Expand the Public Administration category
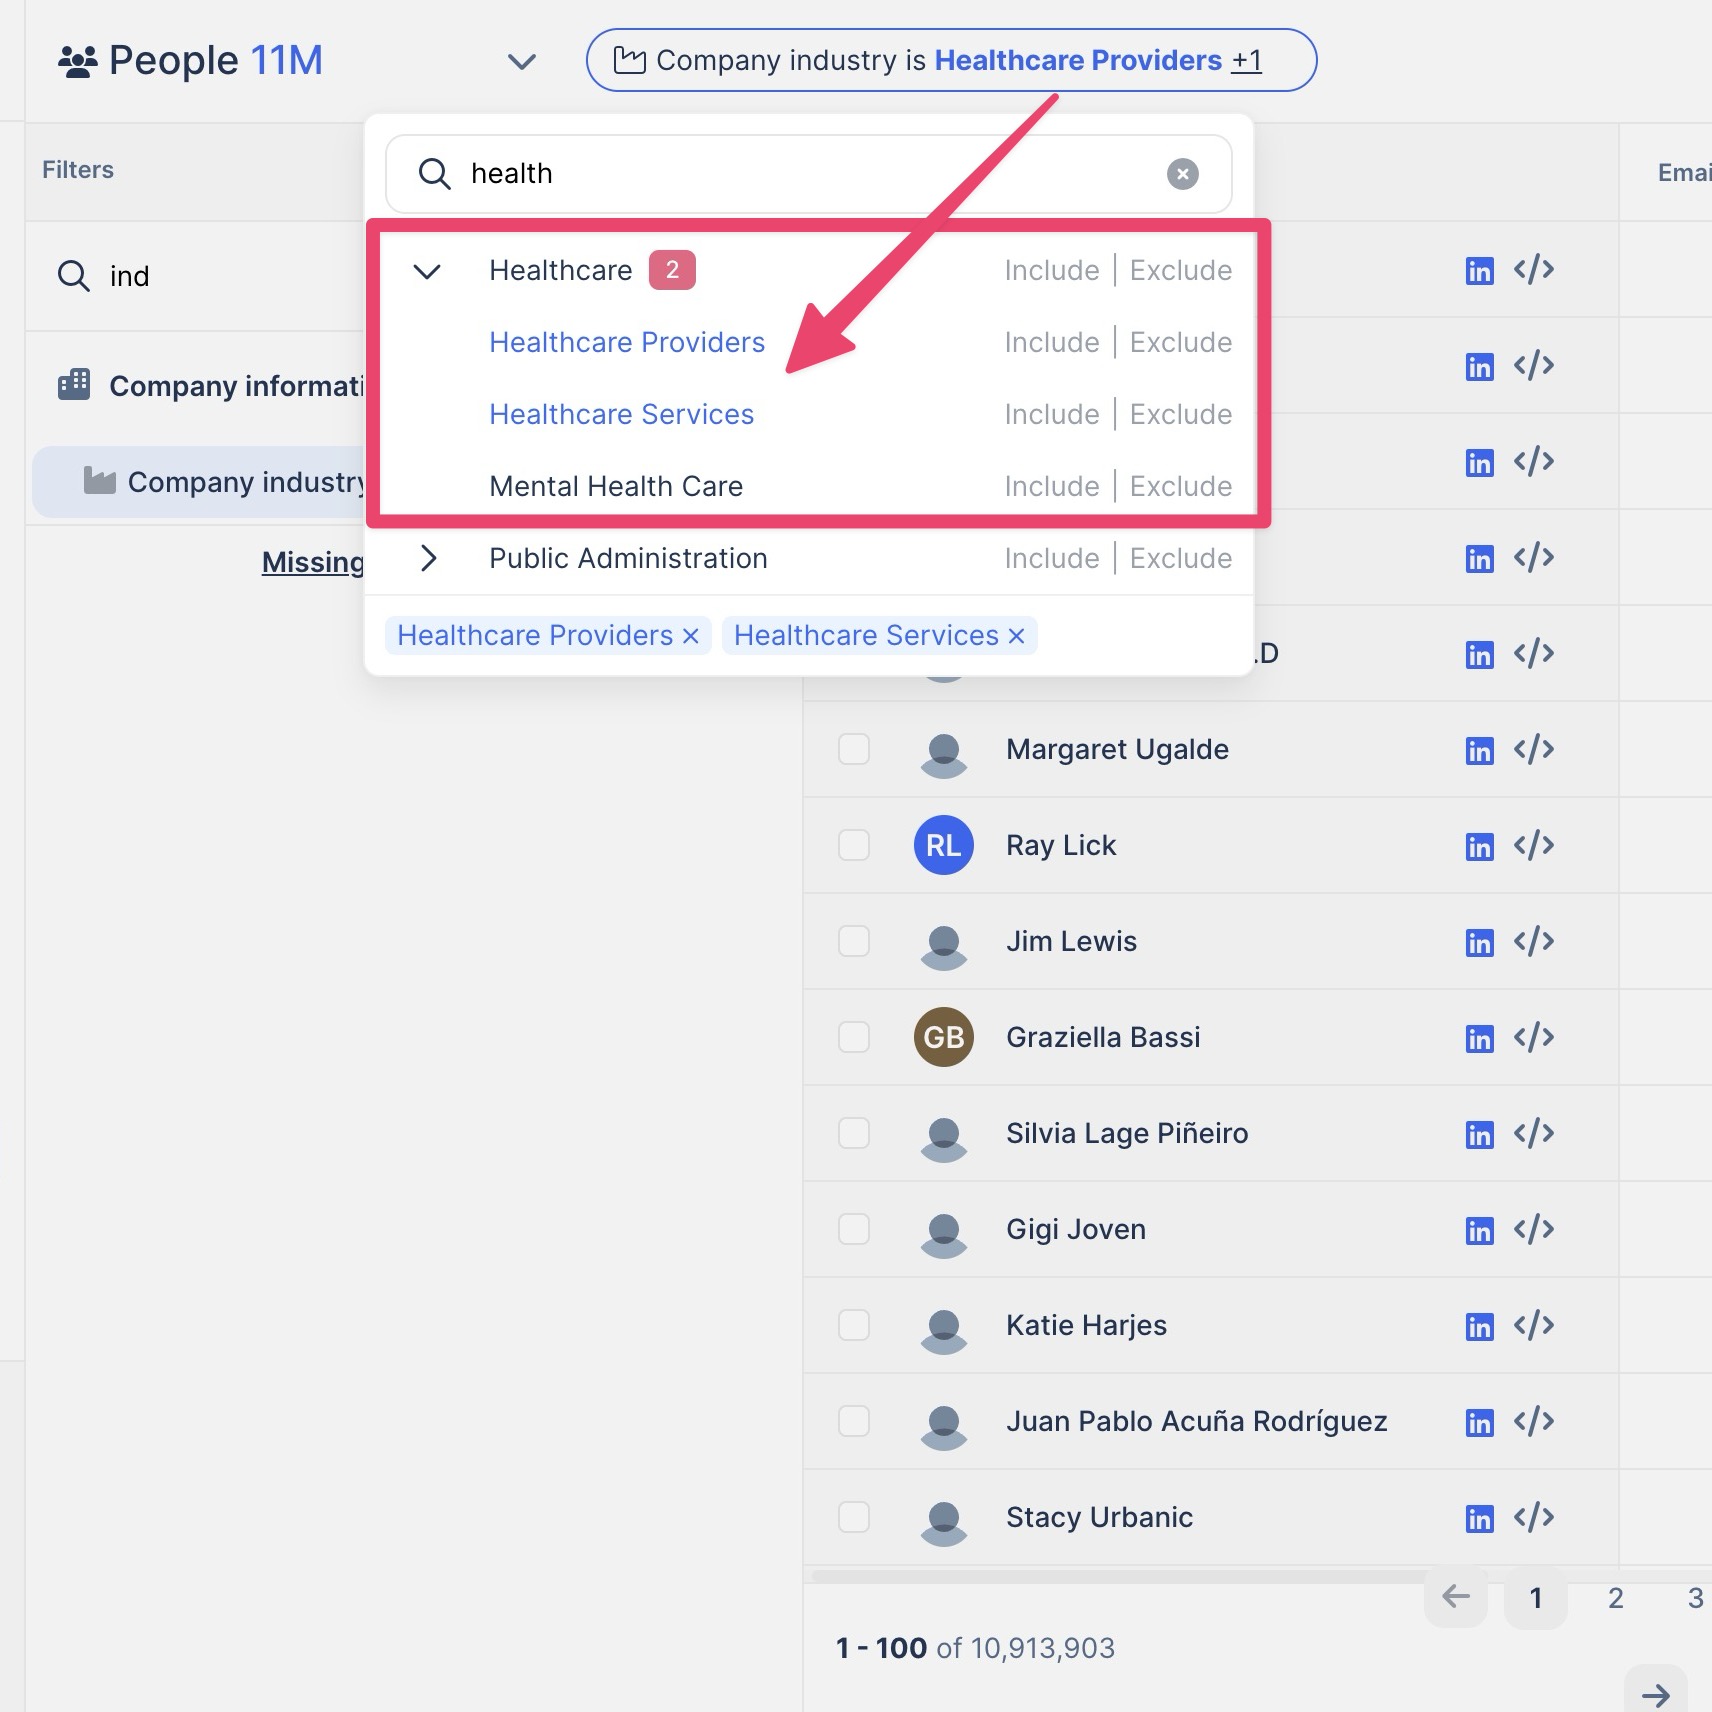The image size is (1712, 1712). (427, 558)
